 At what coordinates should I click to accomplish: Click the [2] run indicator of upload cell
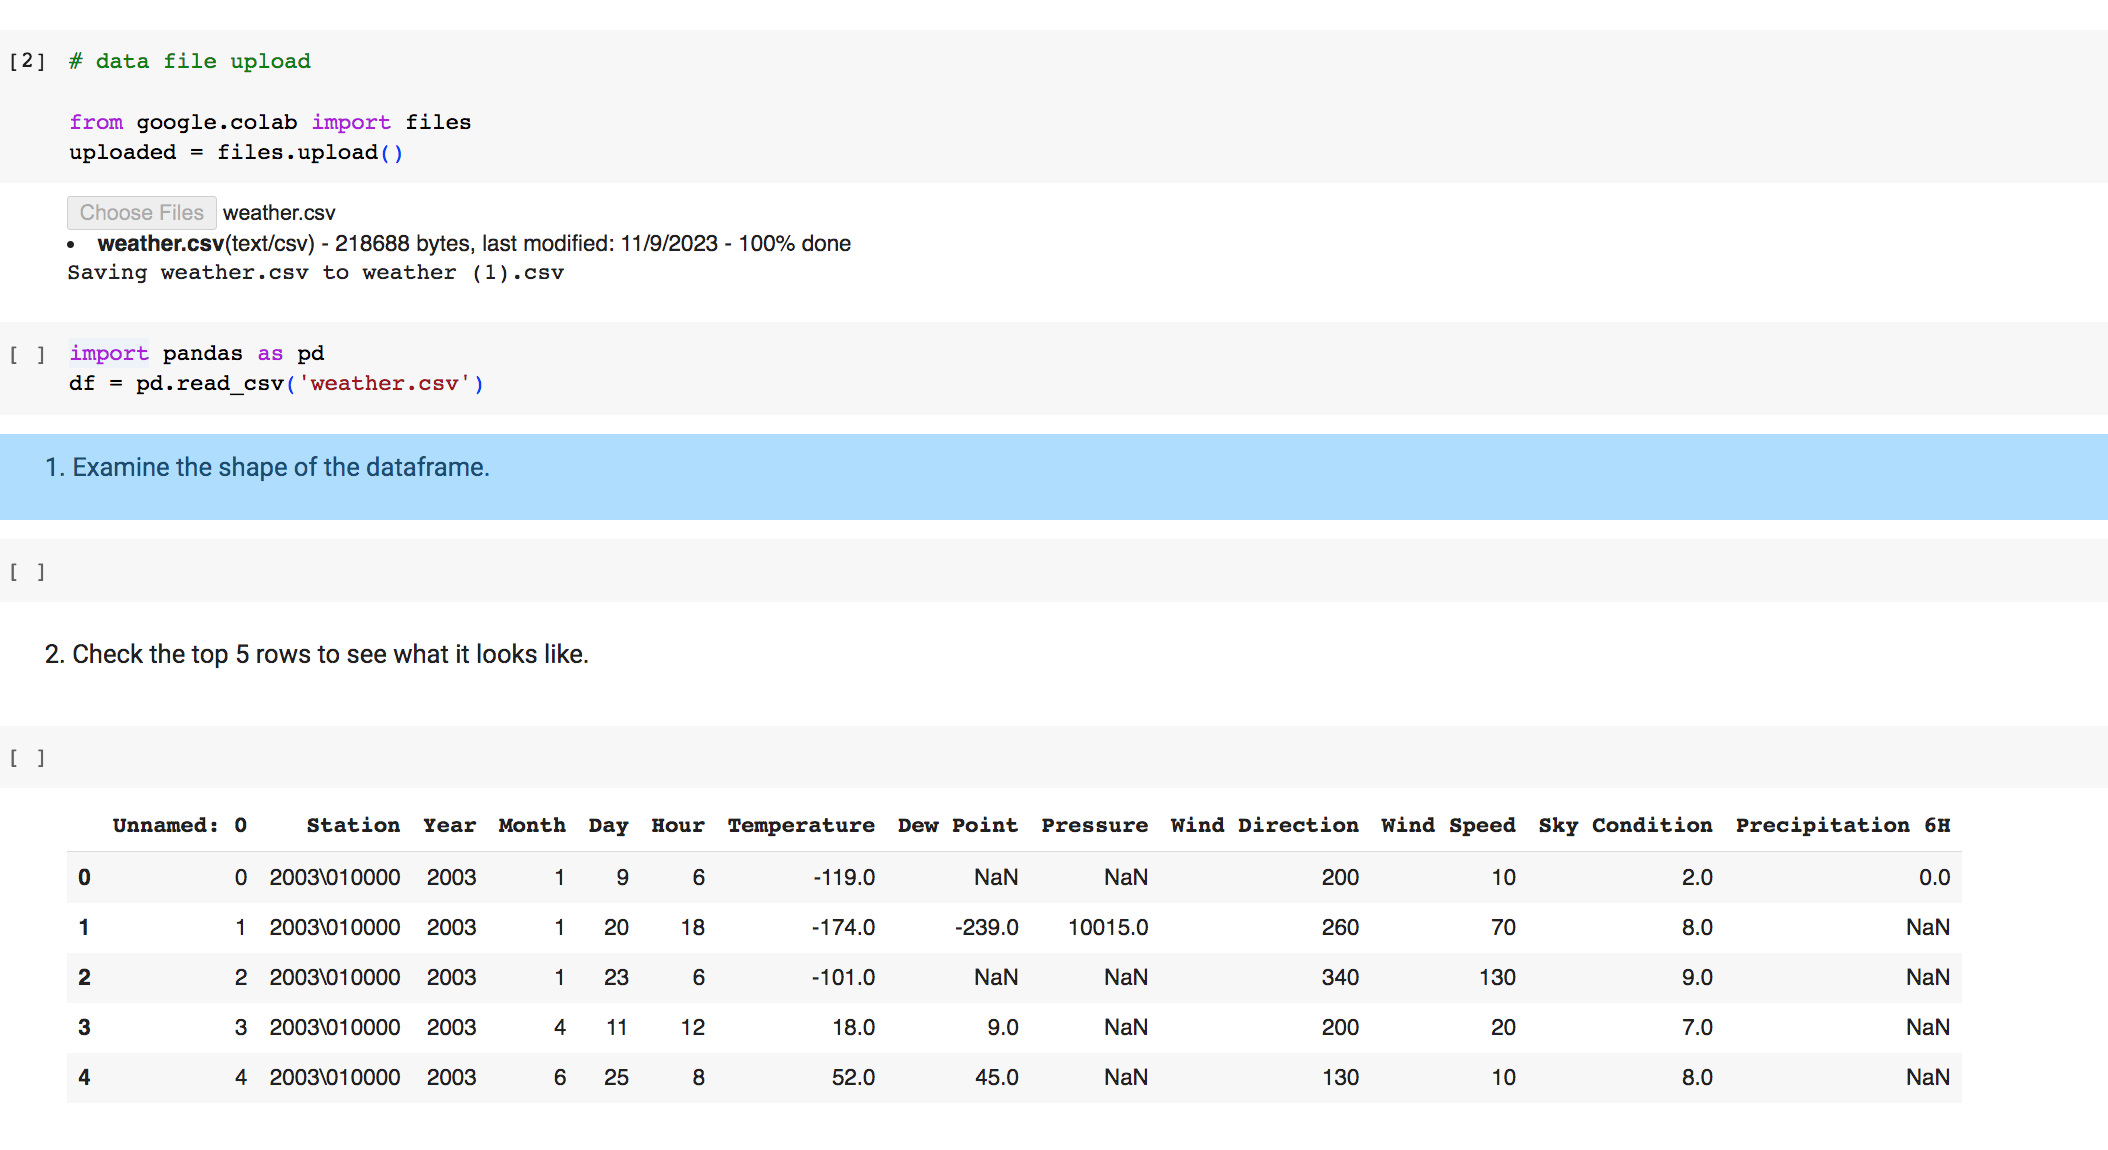click(x=27, y=61)
